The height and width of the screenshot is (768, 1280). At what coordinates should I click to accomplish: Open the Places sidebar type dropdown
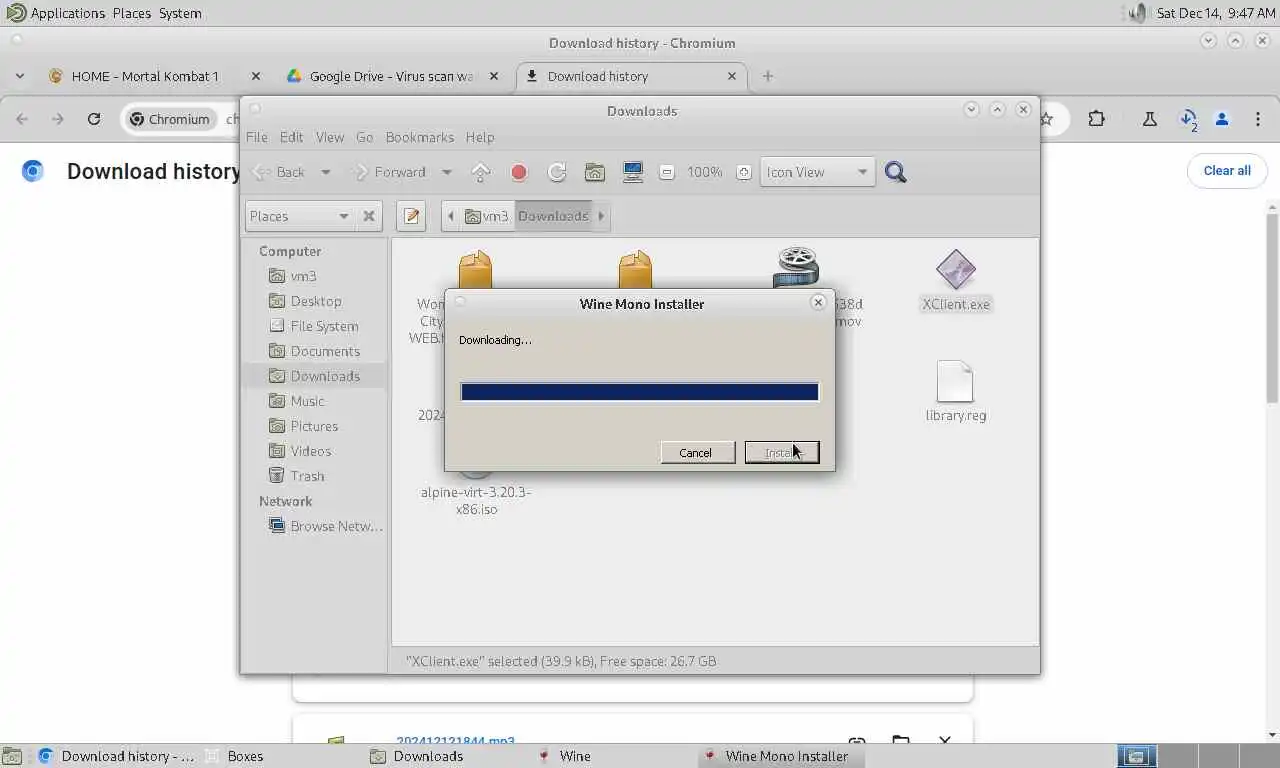tap(300, 216)
